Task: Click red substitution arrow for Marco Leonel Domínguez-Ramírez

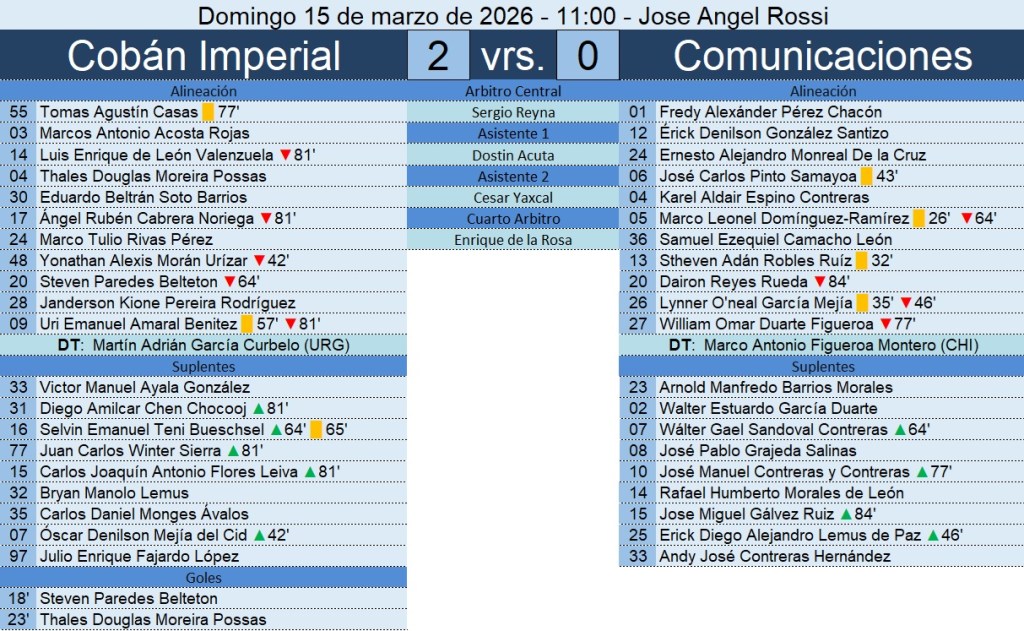Action: [x=966, y=218]
